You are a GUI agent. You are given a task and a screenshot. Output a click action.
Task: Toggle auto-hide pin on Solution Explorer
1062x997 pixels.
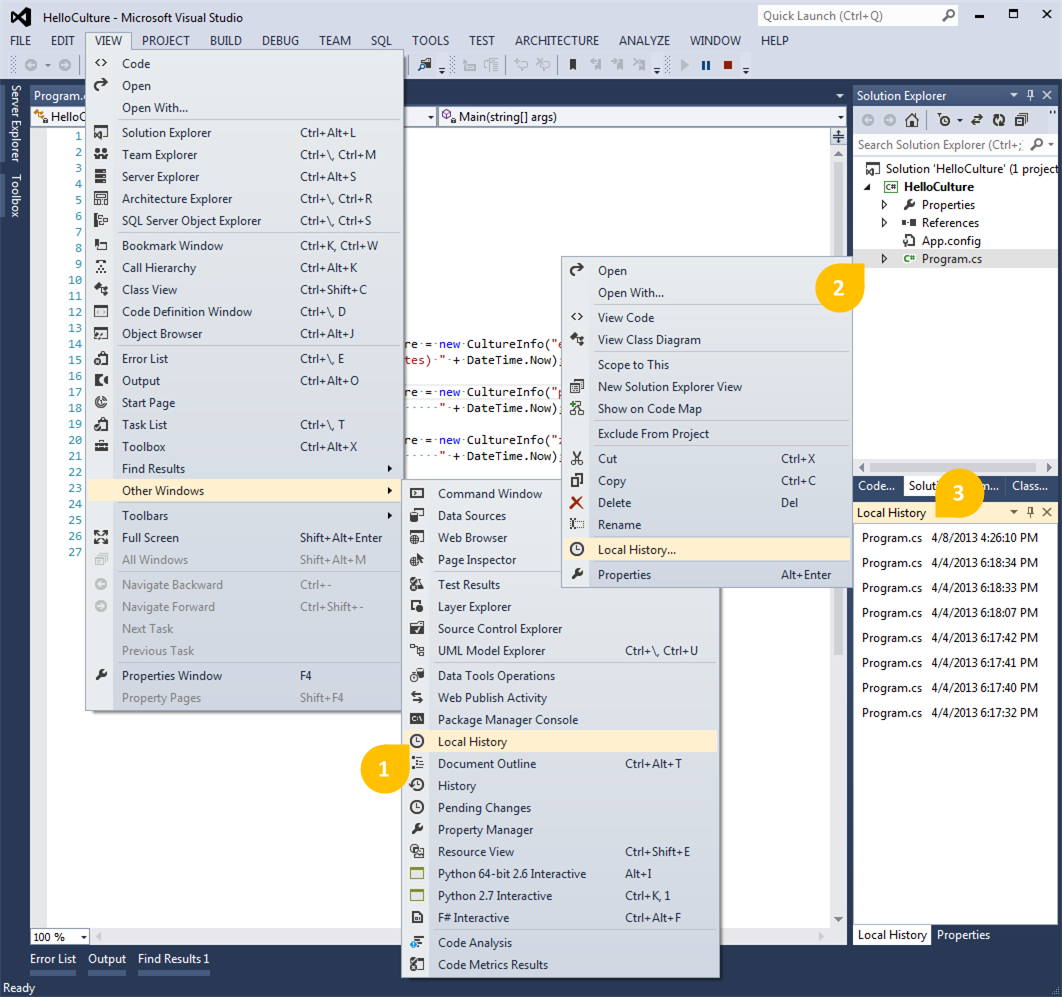tap(1030, 95)
